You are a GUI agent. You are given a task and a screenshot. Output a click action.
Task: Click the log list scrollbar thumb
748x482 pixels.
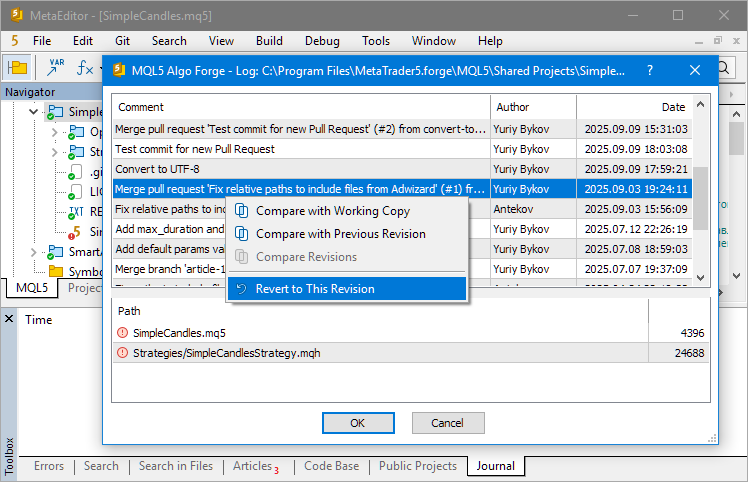pos(700,198)
